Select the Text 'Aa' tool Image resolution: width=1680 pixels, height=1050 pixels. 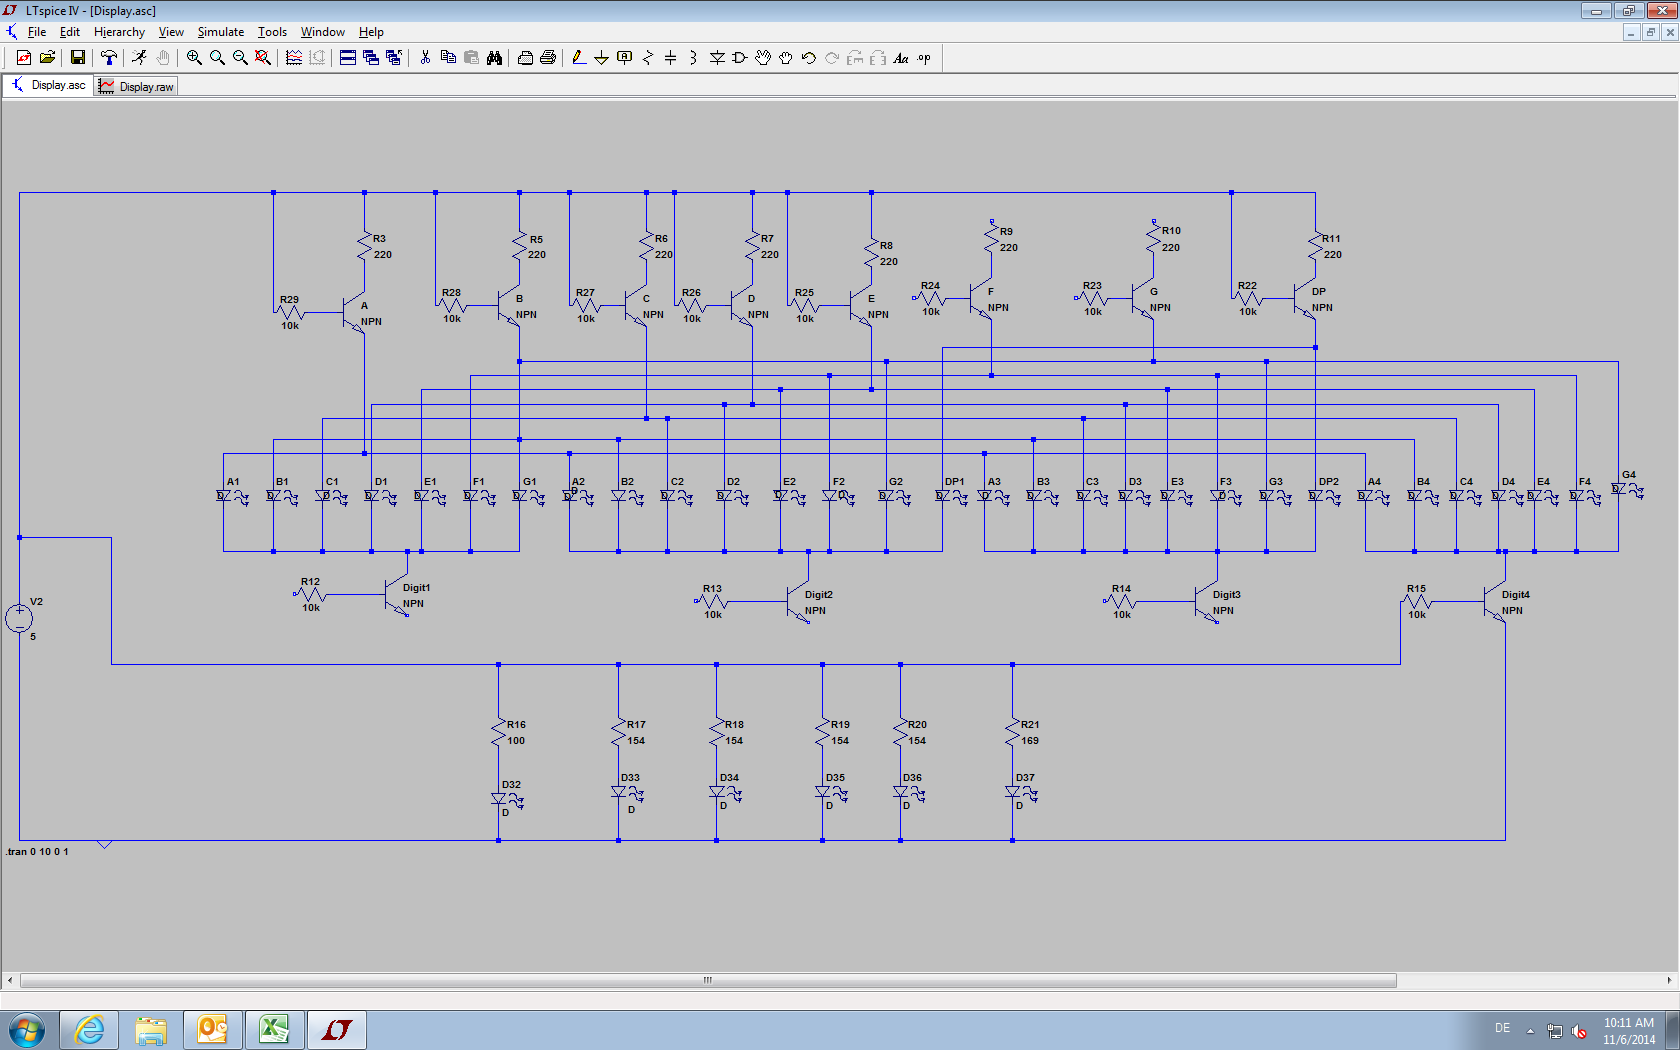pos(901,58)
